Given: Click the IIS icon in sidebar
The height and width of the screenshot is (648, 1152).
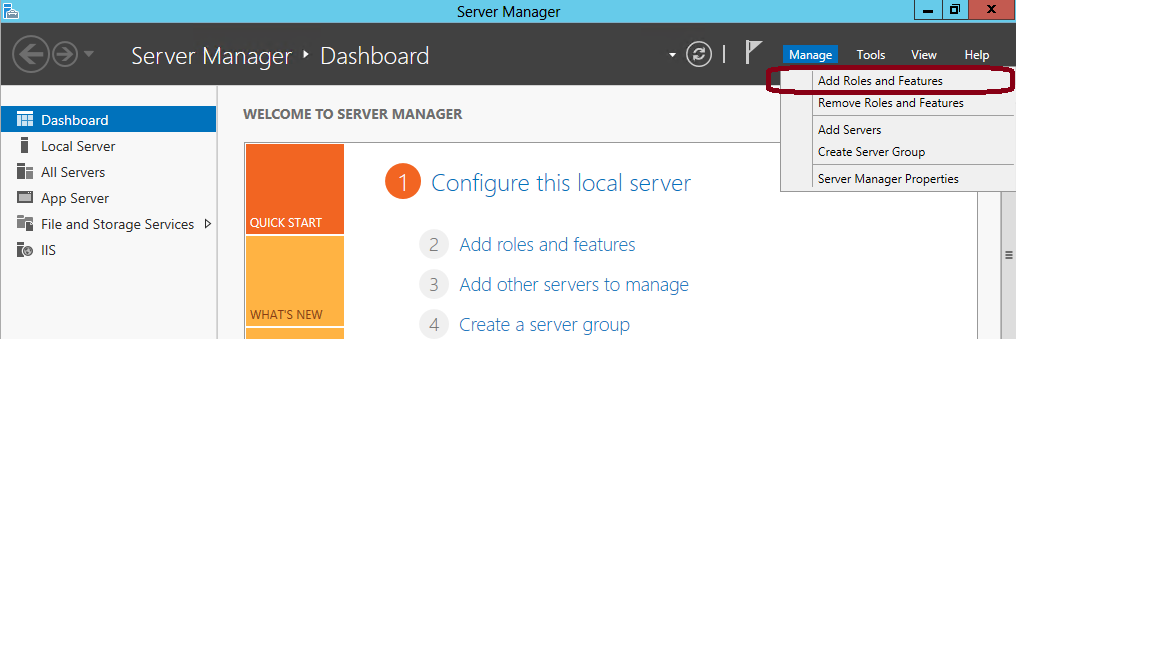Looking at the screenshot, I should click(25, 250).
